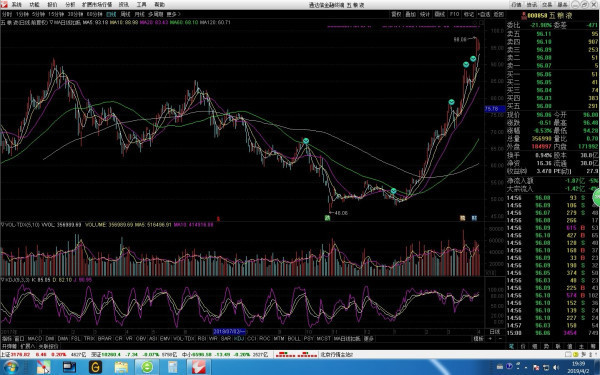This screenshot has width=600, height=375.
Task: Open the file explorer folder taskbar icon
Action: pos(121,367)
